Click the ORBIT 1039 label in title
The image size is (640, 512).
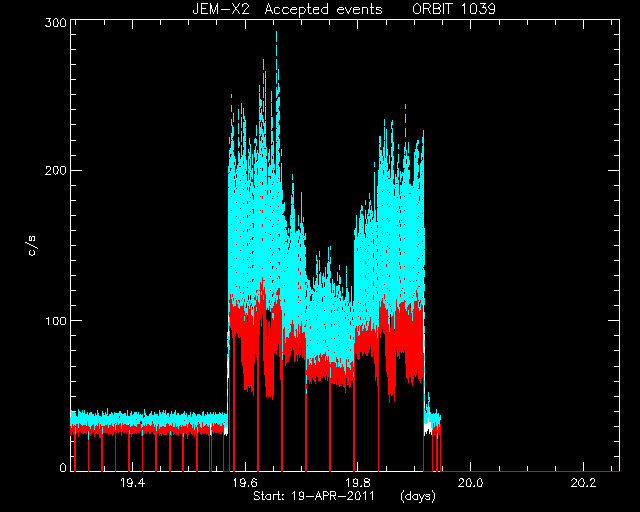(453, 9)
